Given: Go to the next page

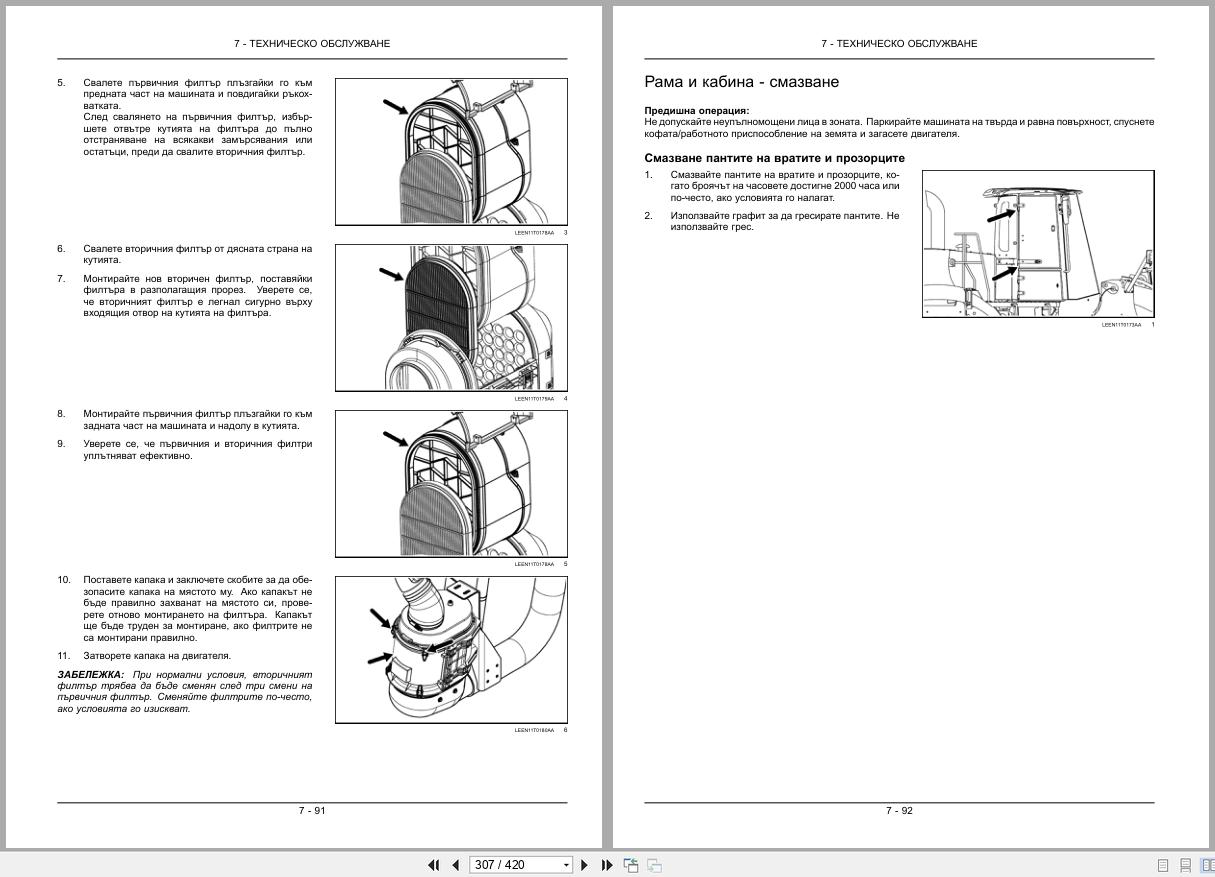Looking at the screenshot, I should pyautogui.click(x=585, y=865).
